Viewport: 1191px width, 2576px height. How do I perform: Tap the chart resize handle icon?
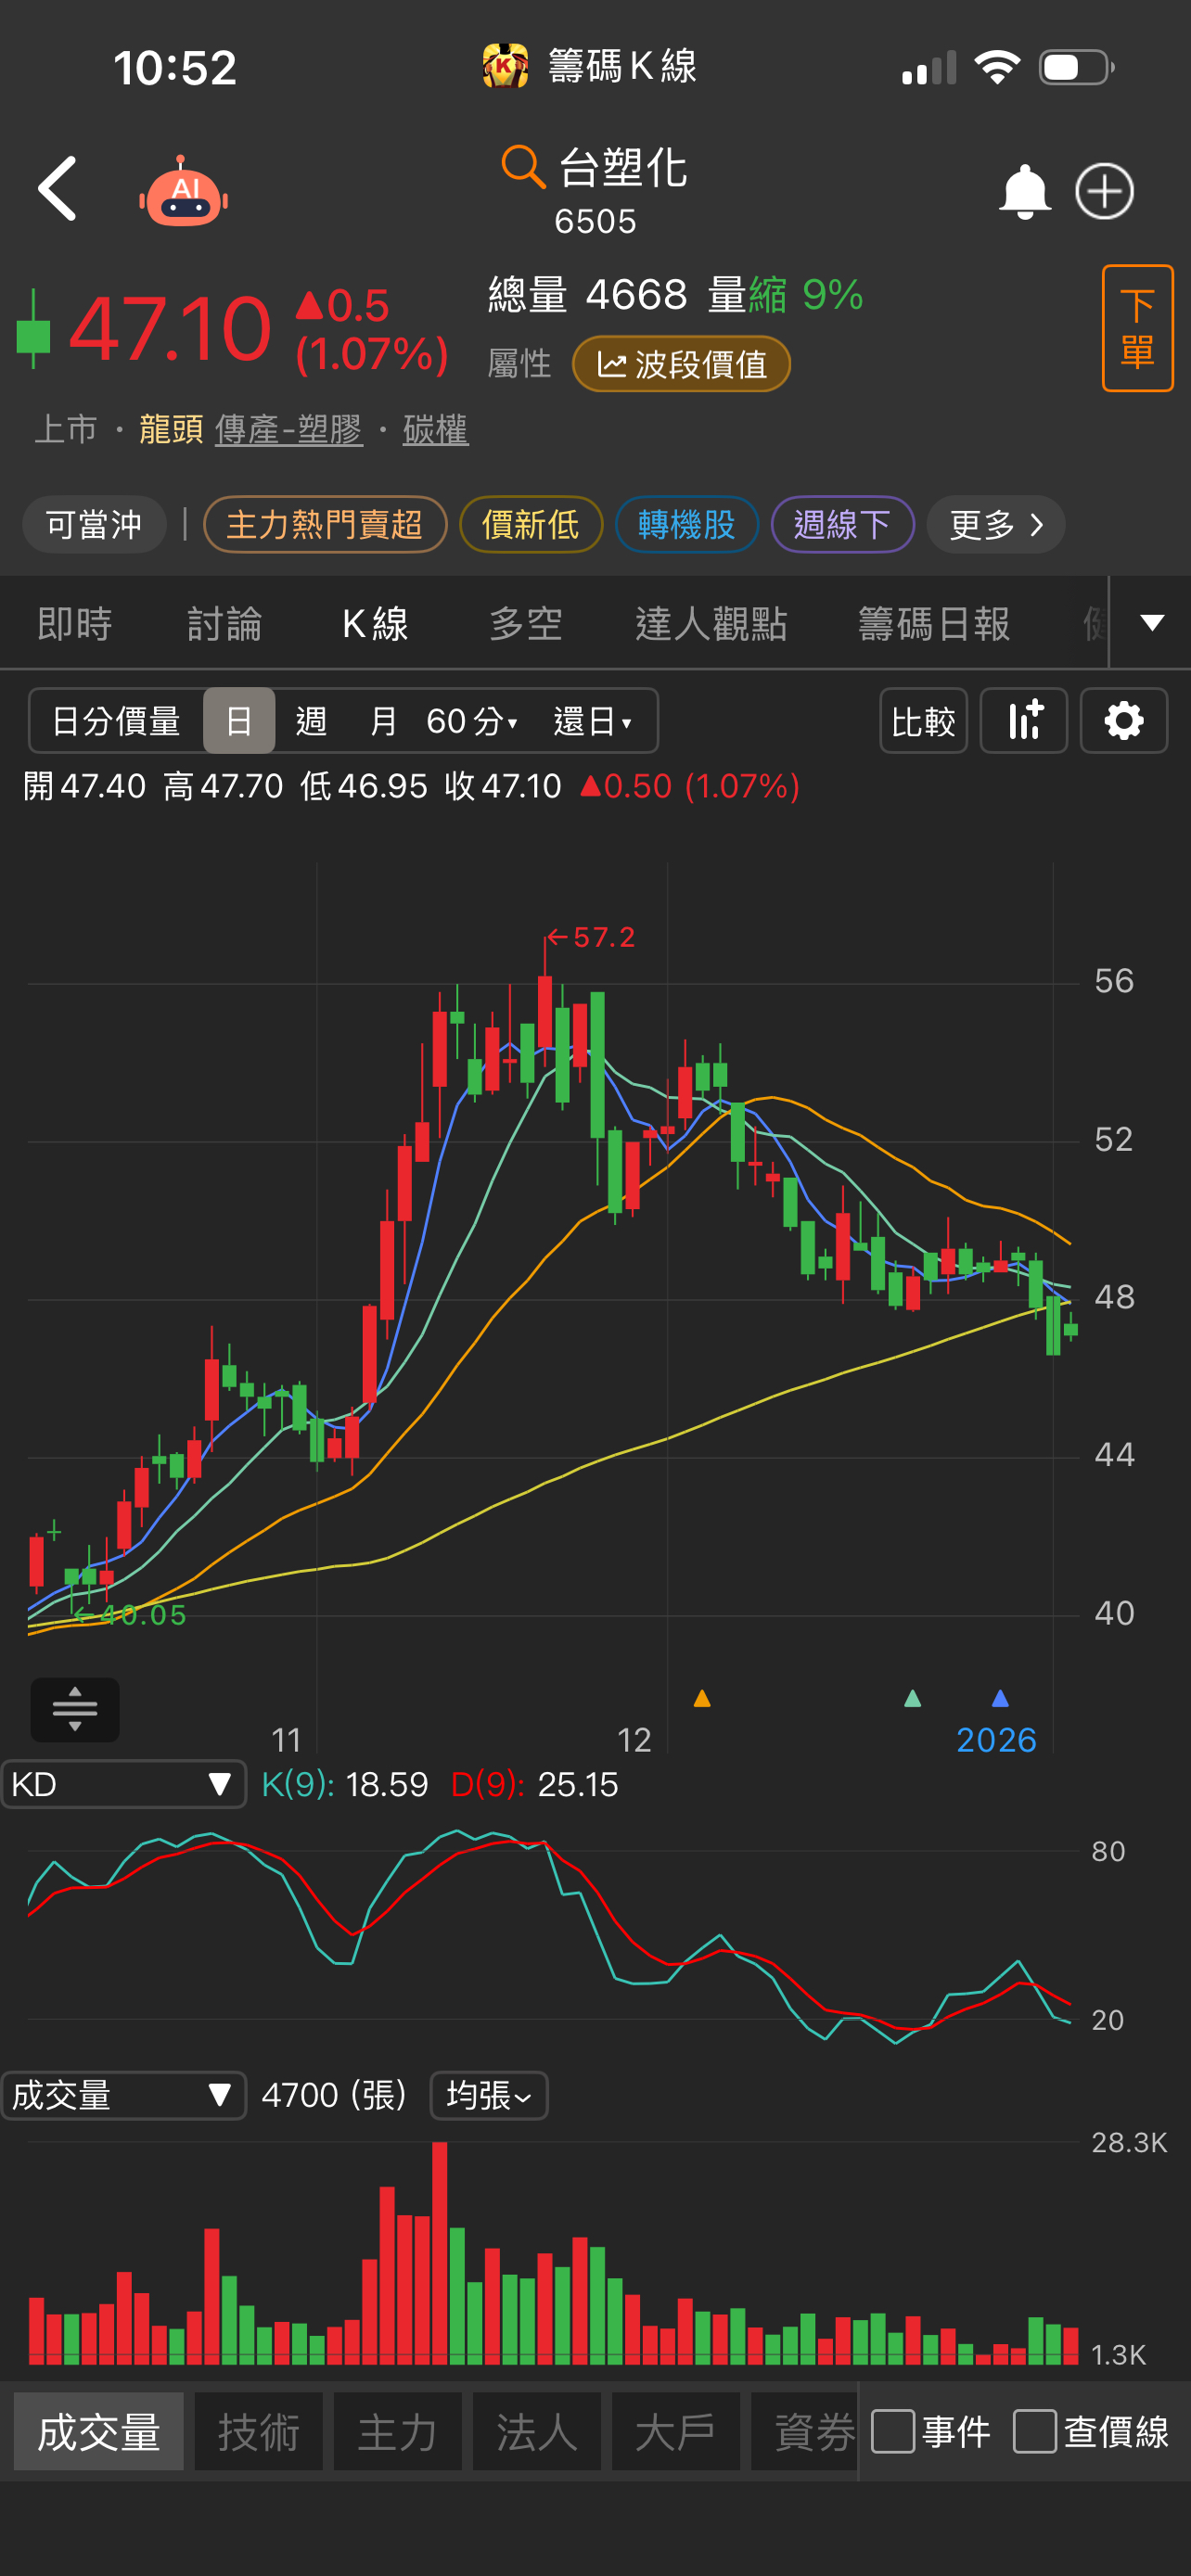coord(75,1709)
